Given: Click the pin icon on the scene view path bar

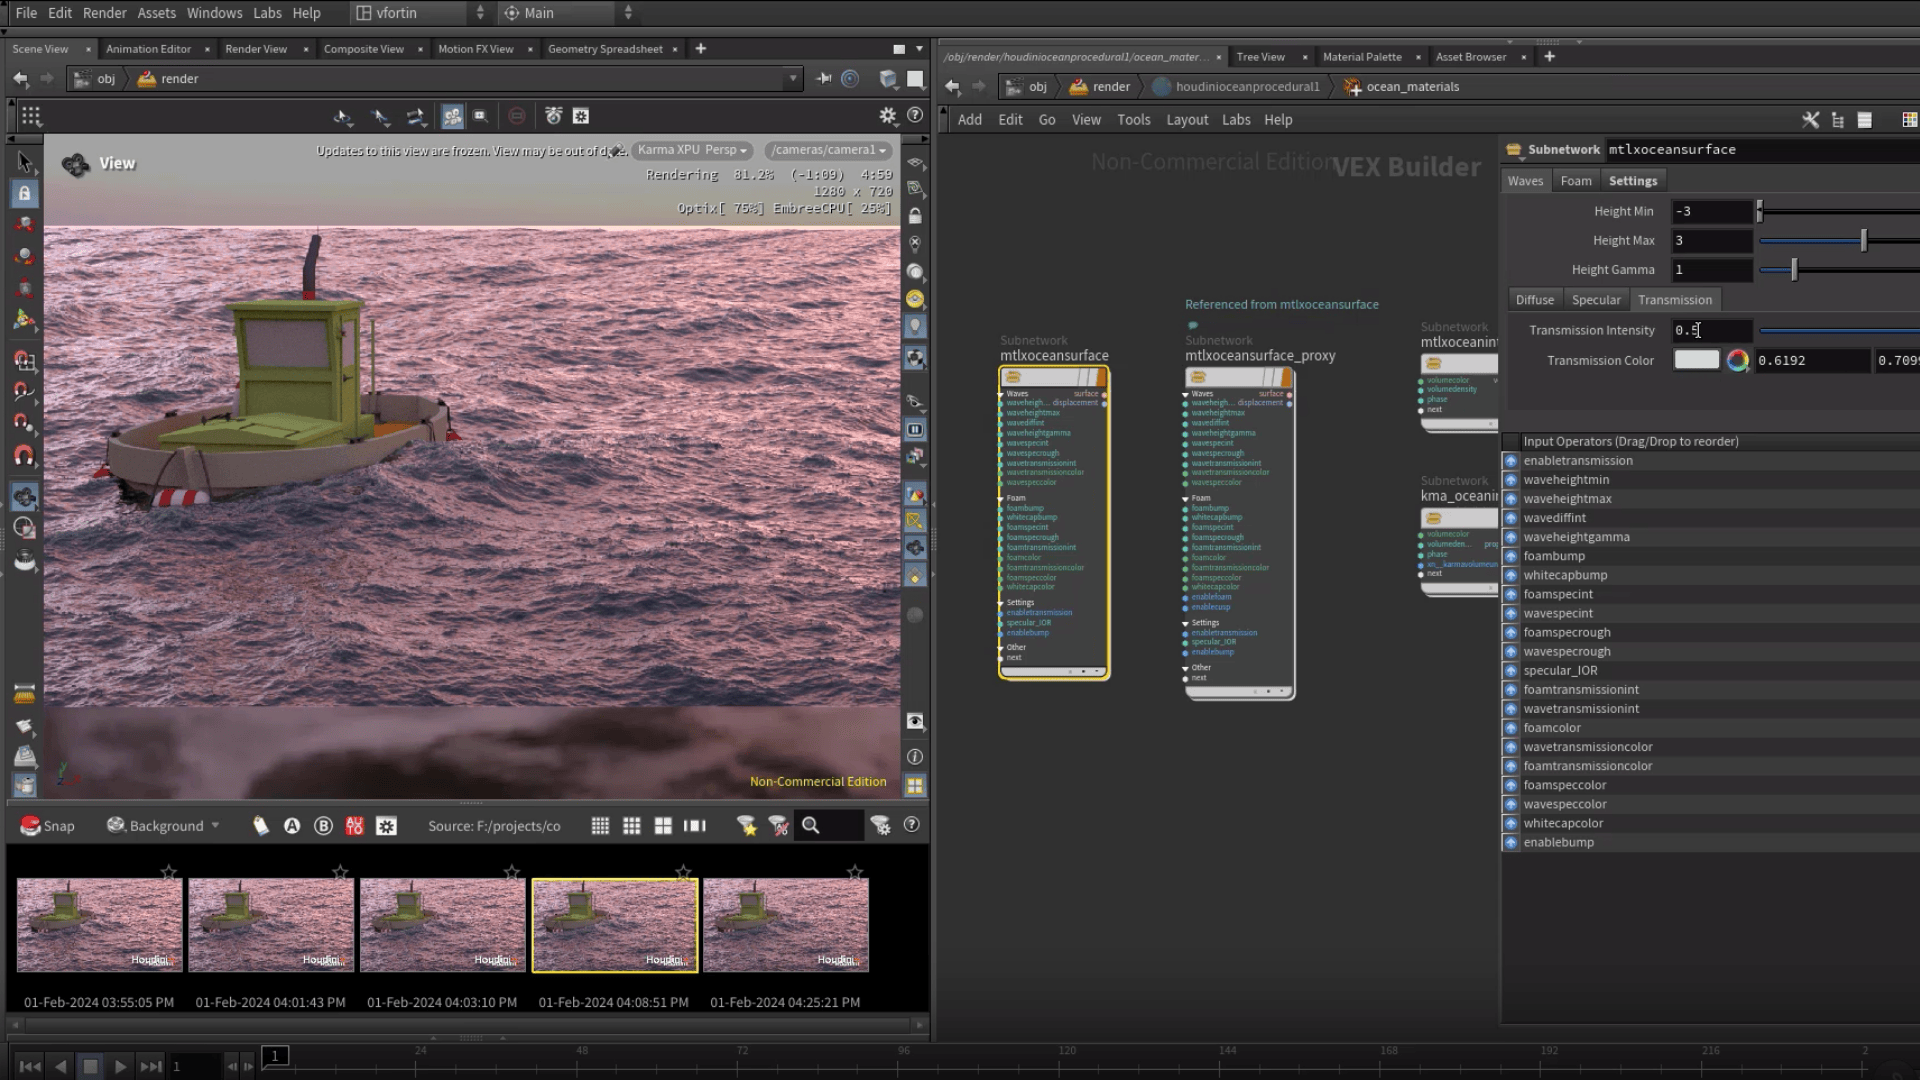Looking at the screenshot, I should click(x=823, y=79).
